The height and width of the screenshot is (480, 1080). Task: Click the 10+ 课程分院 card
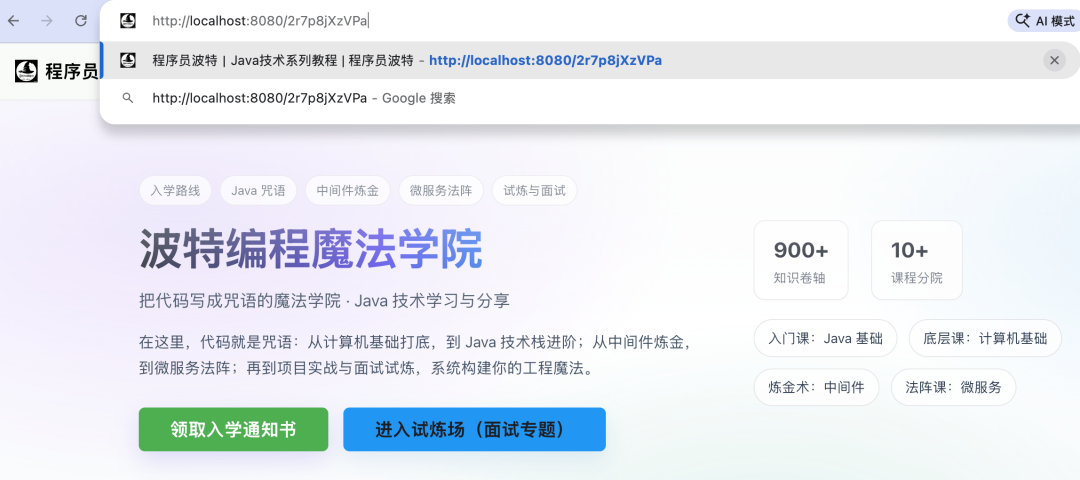coord(917,260)
